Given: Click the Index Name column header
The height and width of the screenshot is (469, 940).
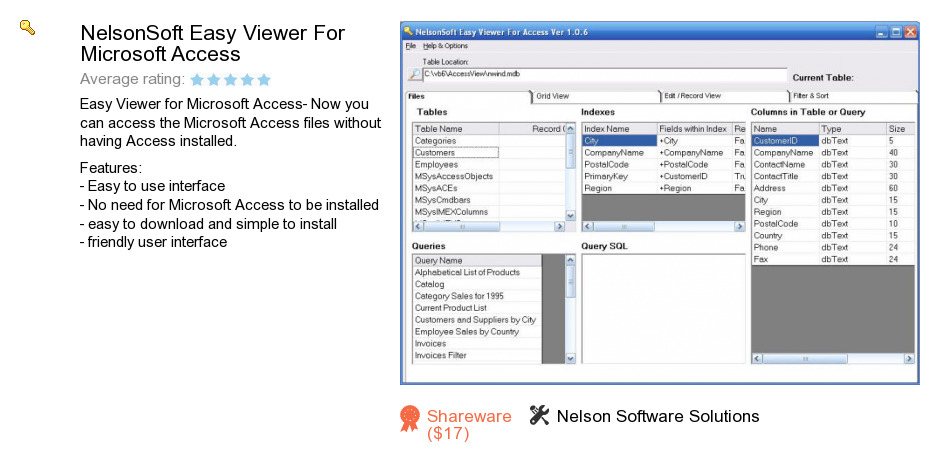Looking at the screenshot, I should click(x=619, y=129).
